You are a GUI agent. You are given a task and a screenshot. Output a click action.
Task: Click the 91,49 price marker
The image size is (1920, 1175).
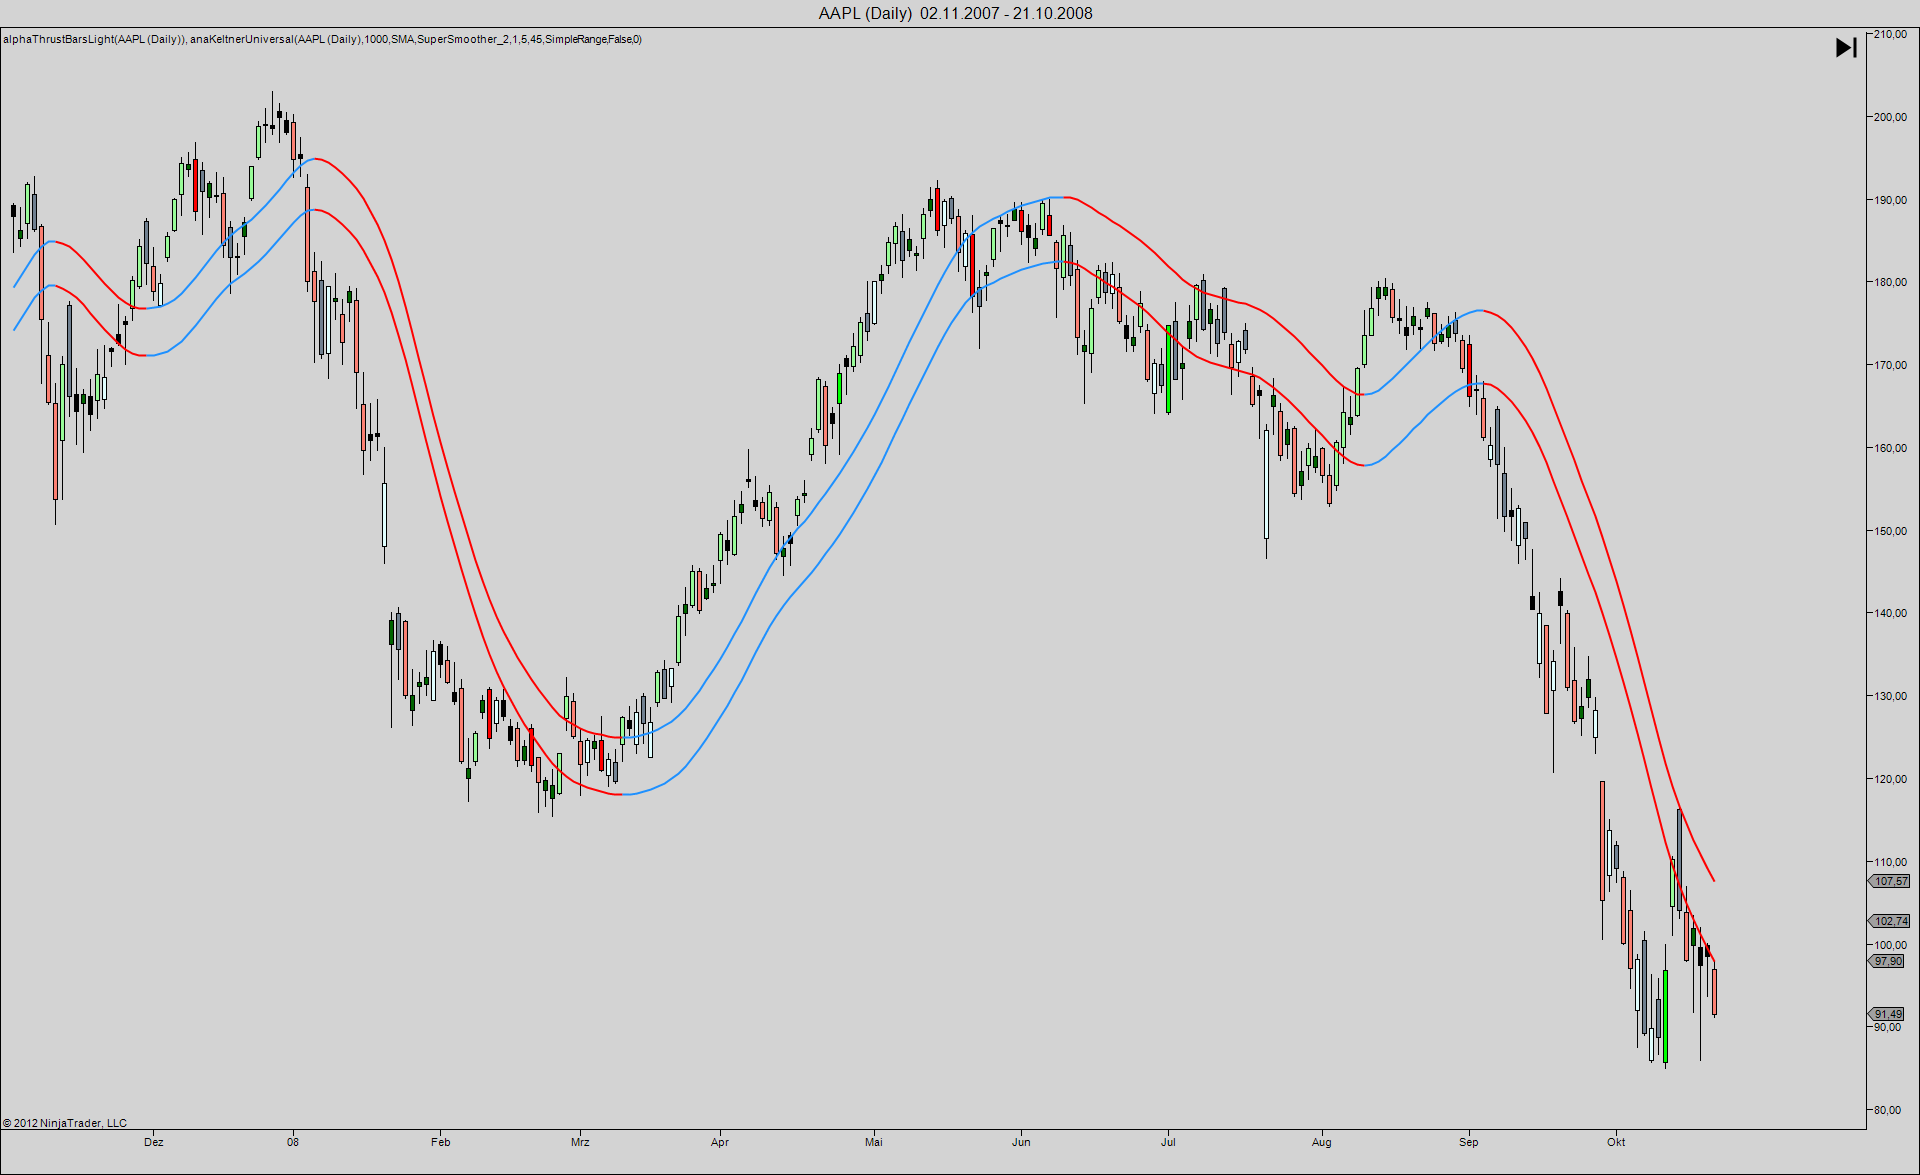coord(1888,1014)
